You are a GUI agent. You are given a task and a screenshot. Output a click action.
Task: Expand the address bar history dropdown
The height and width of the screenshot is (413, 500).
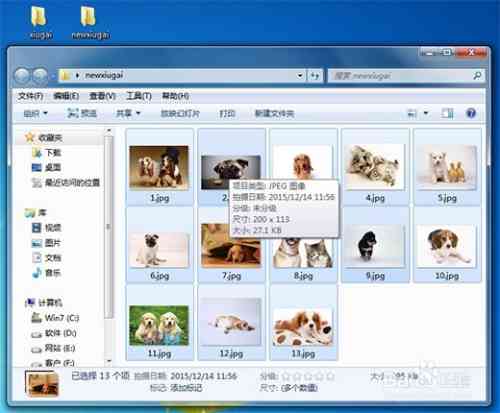[x=300, y=76]
